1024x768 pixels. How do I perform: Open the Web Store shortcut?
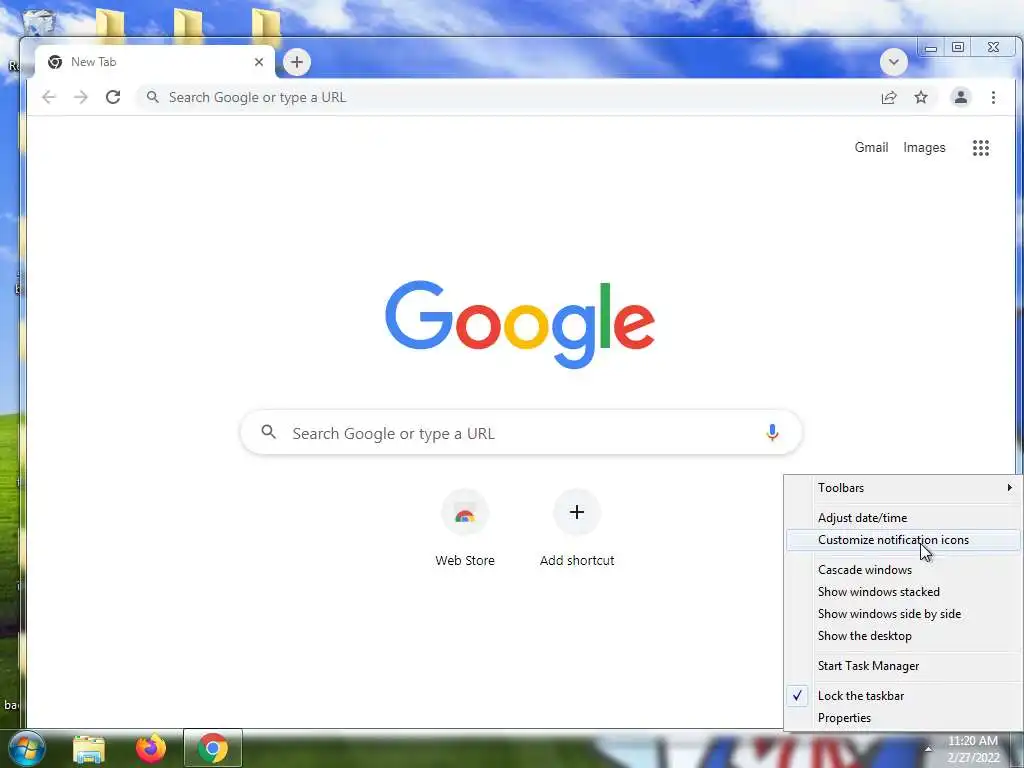465,528
